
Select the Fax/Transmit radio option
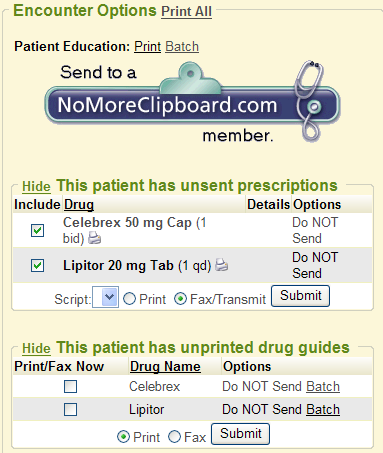click(x=180, y=299)
